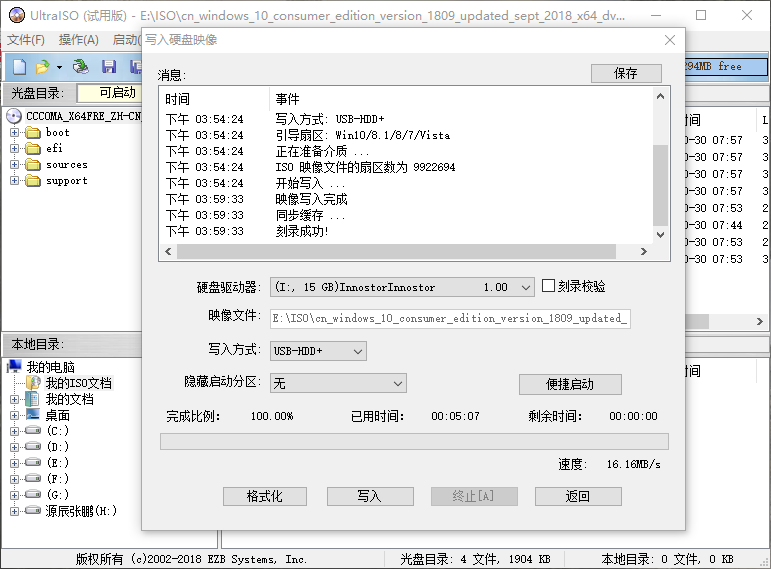Select the sources folder icon
This screenshot has height=569, width=771.
33,165
